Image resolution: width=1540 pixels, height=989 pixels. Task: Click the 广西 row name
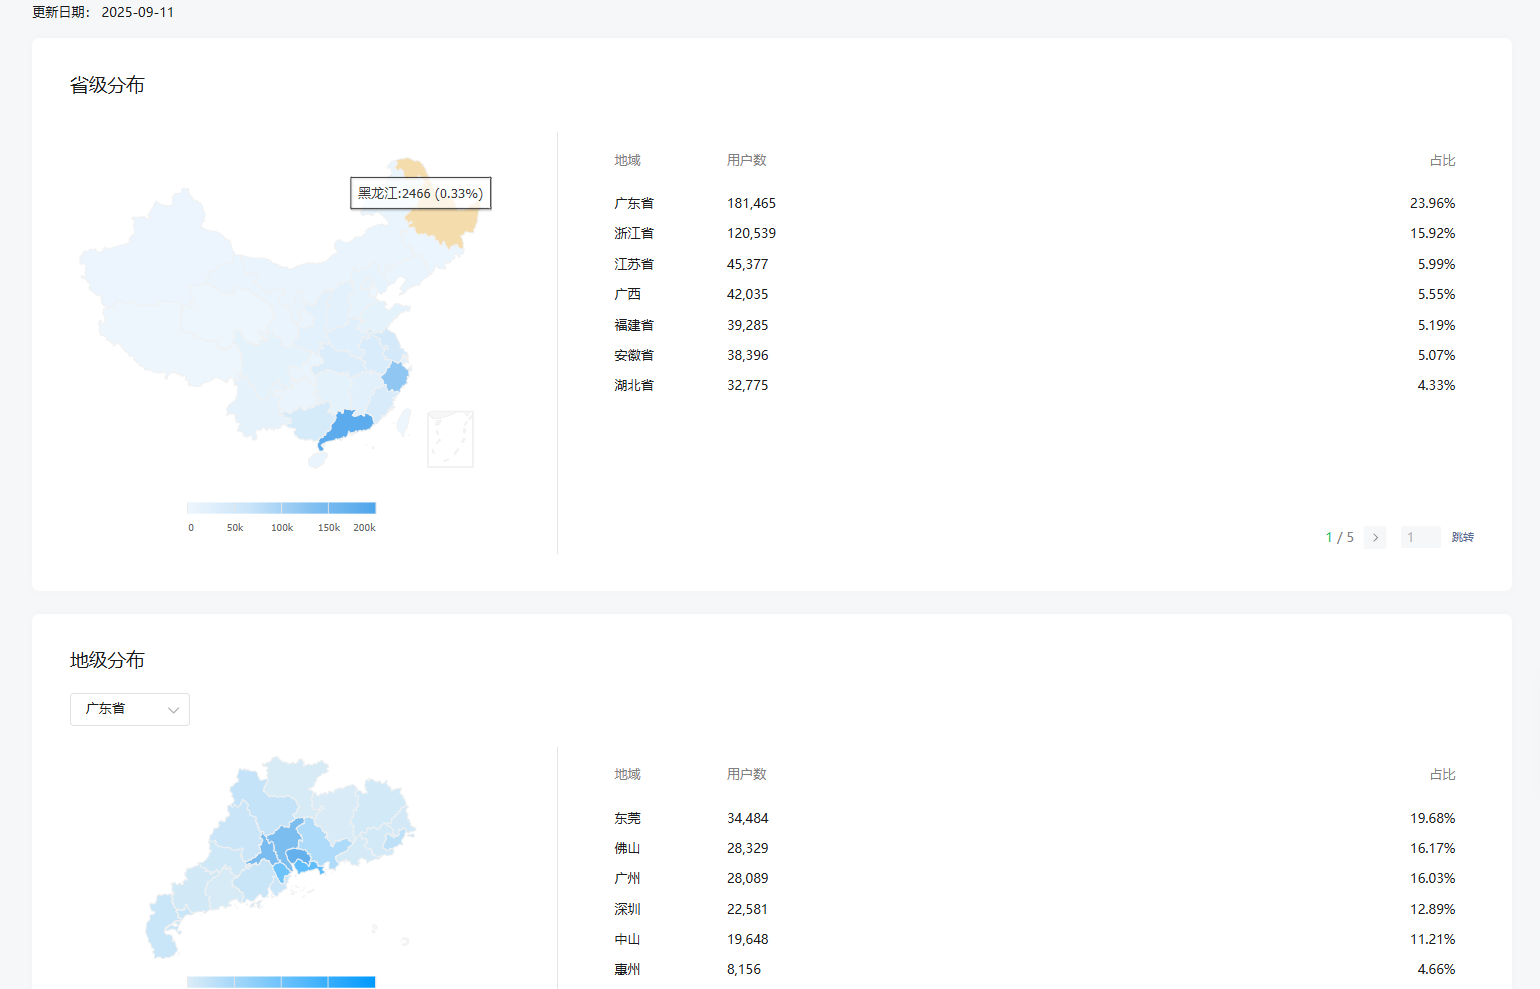pyautogui.click(x=627, y=294)
